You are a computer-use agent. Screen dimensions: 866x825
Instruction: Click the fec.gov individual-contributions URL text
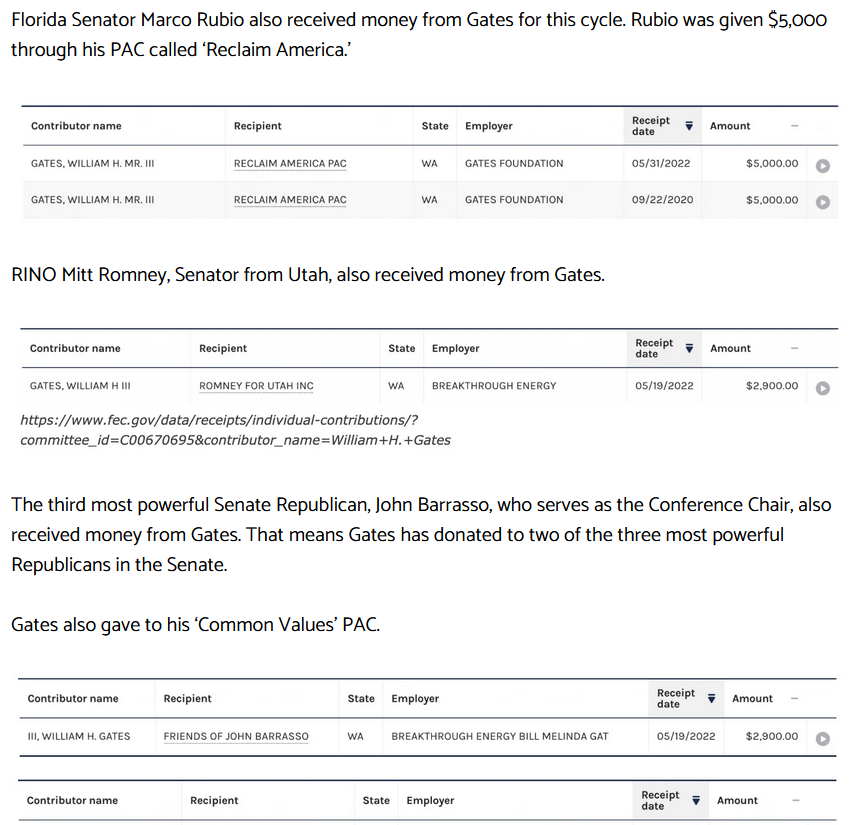tap(220, 430)
